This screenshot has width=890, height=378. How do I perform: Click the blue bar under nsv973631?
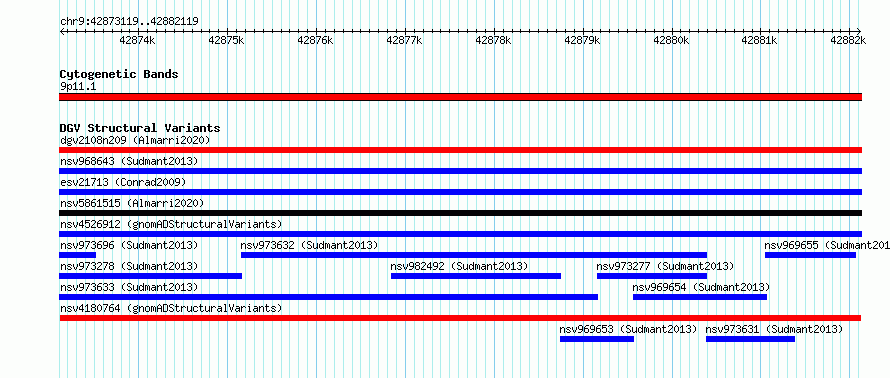coord(750,339)
